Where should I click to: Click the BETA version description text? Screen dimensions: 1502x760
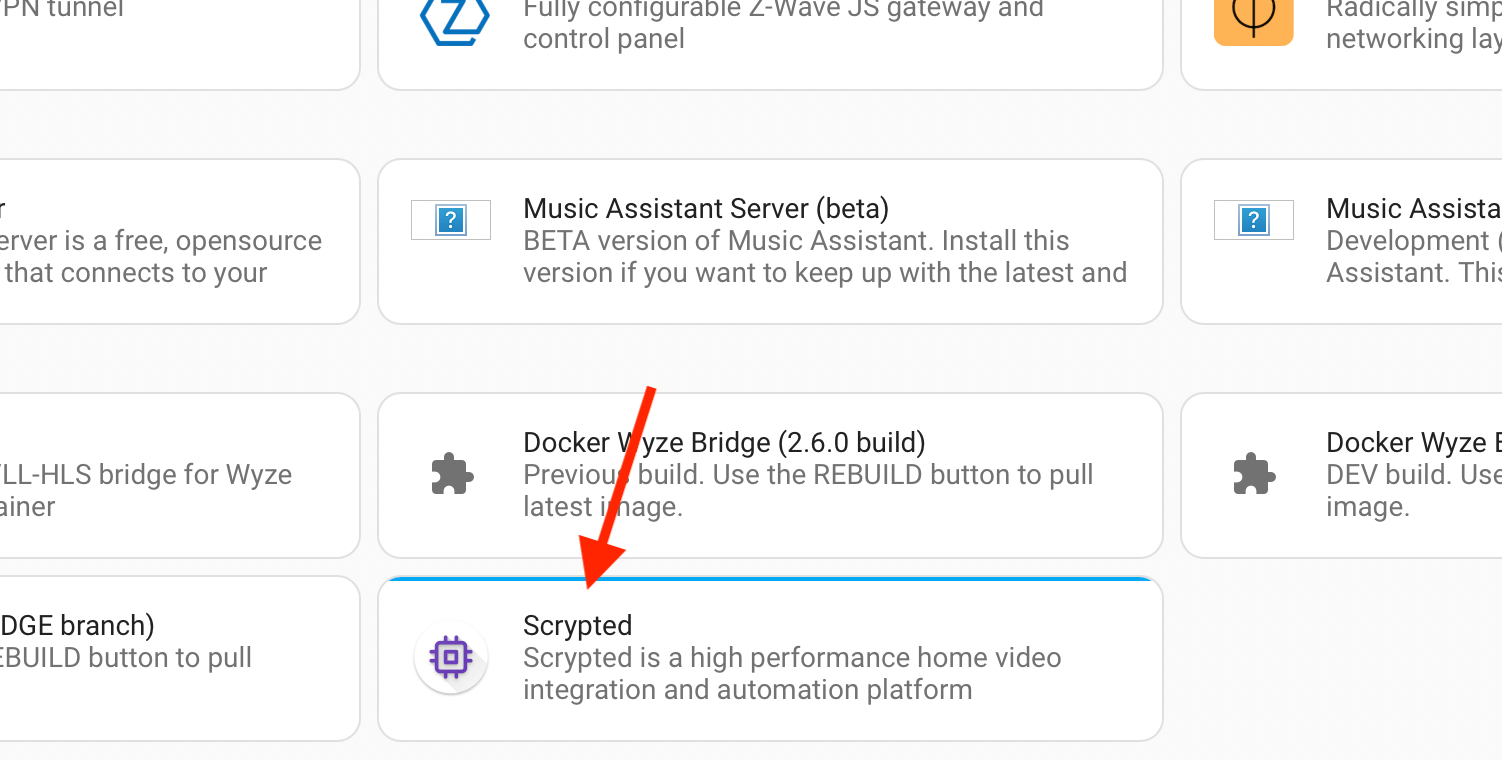coord(824,257)
